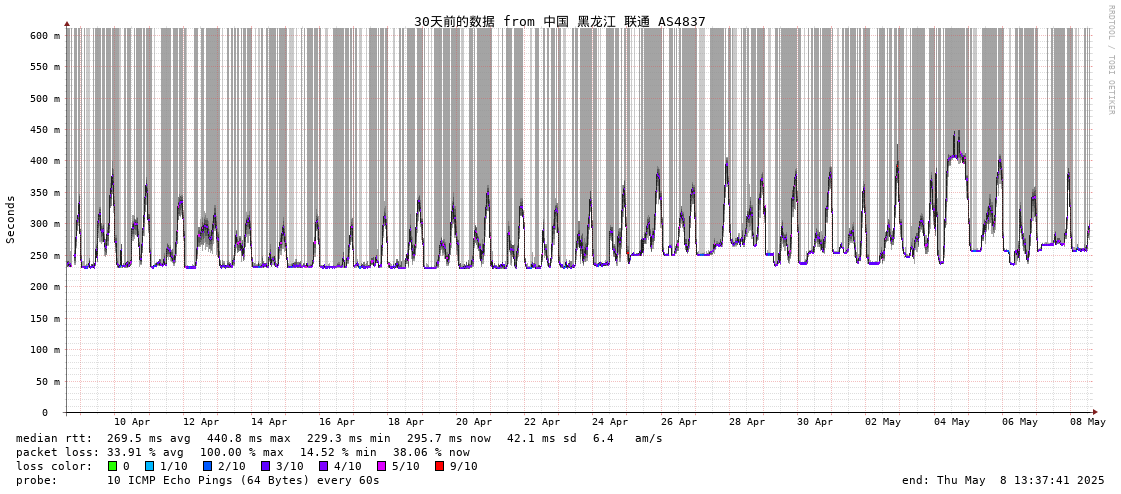Click the '12 Apr' x-axis label
1121x494 pixels.
click(x=201, y=422)
